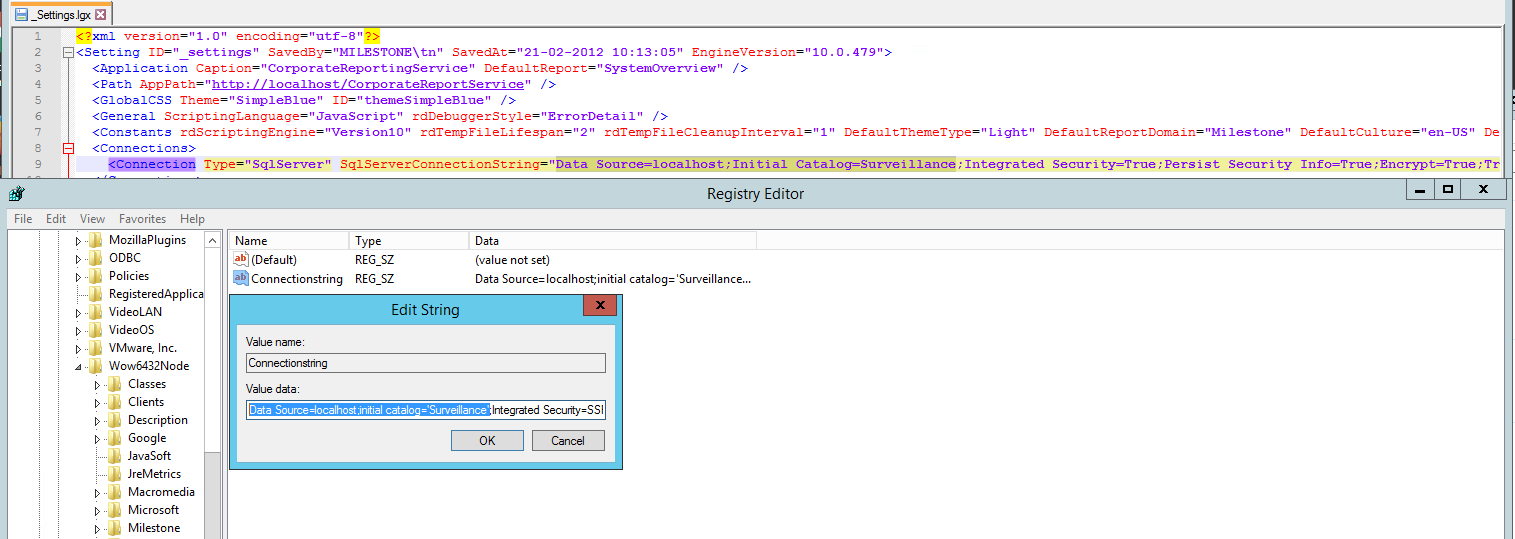Image resolution: width=1515 pixels, height=539 pixels.
Task: Expand the Microsoft registry key
Action: tap(98, 510)
